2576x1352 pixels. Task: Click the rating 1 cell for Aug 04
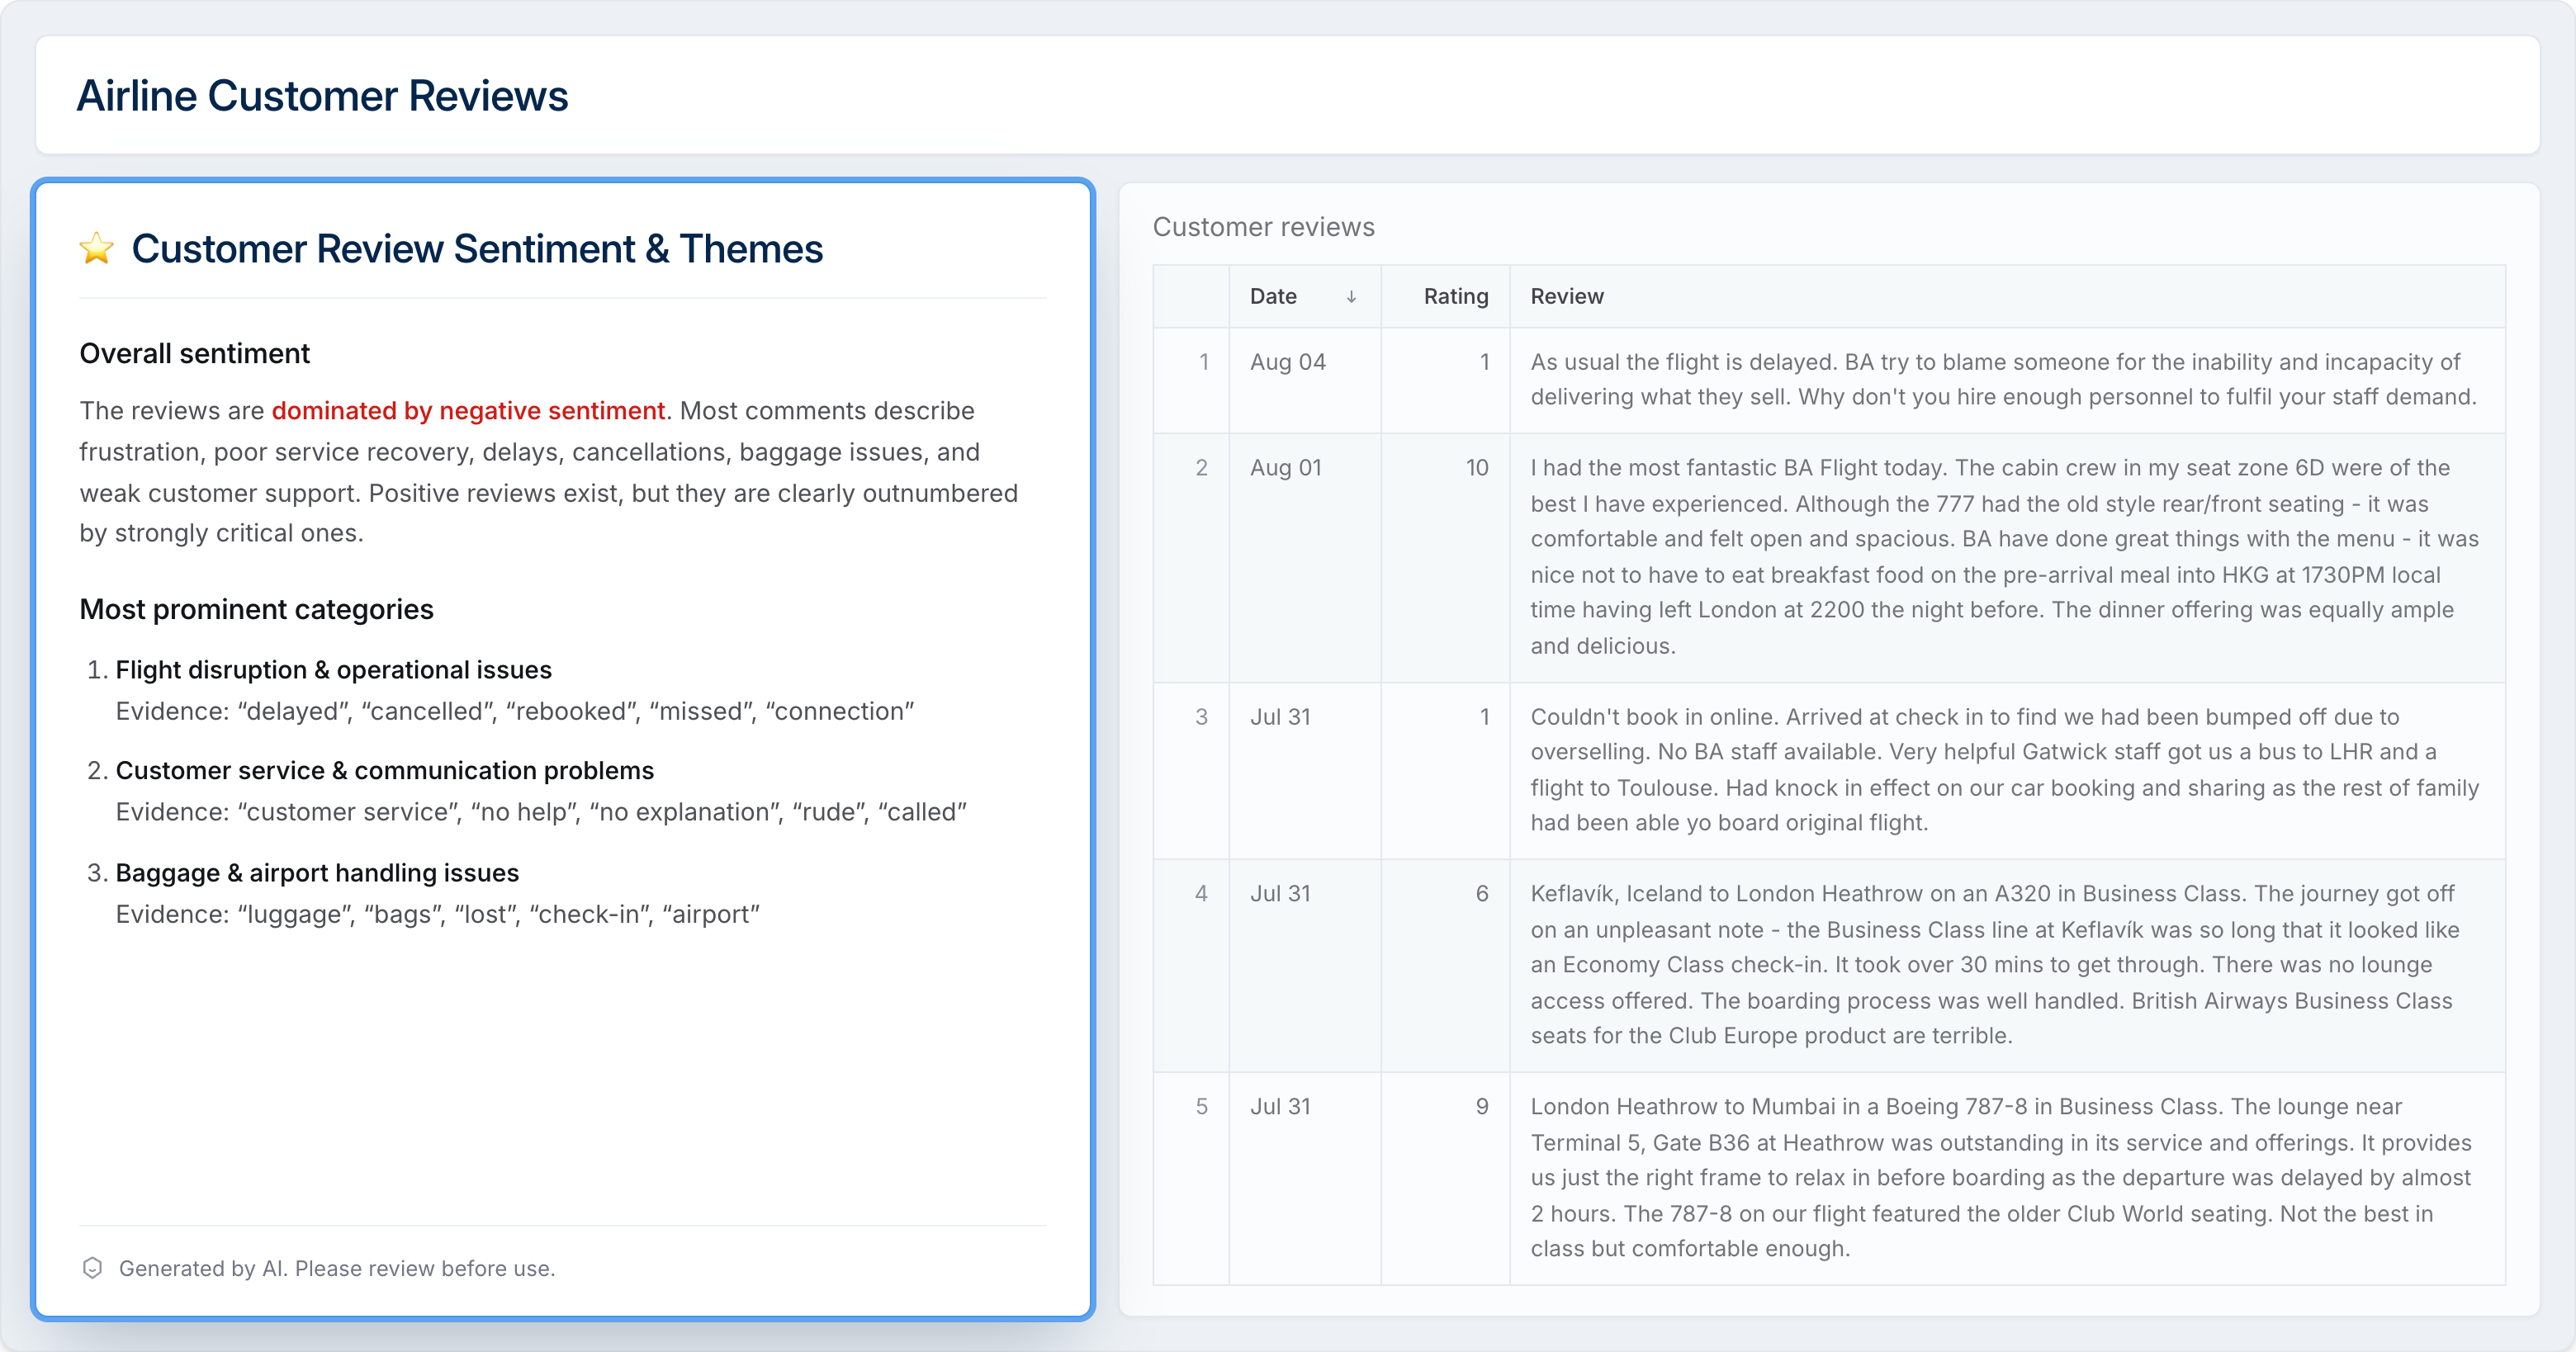point(1445,380)
